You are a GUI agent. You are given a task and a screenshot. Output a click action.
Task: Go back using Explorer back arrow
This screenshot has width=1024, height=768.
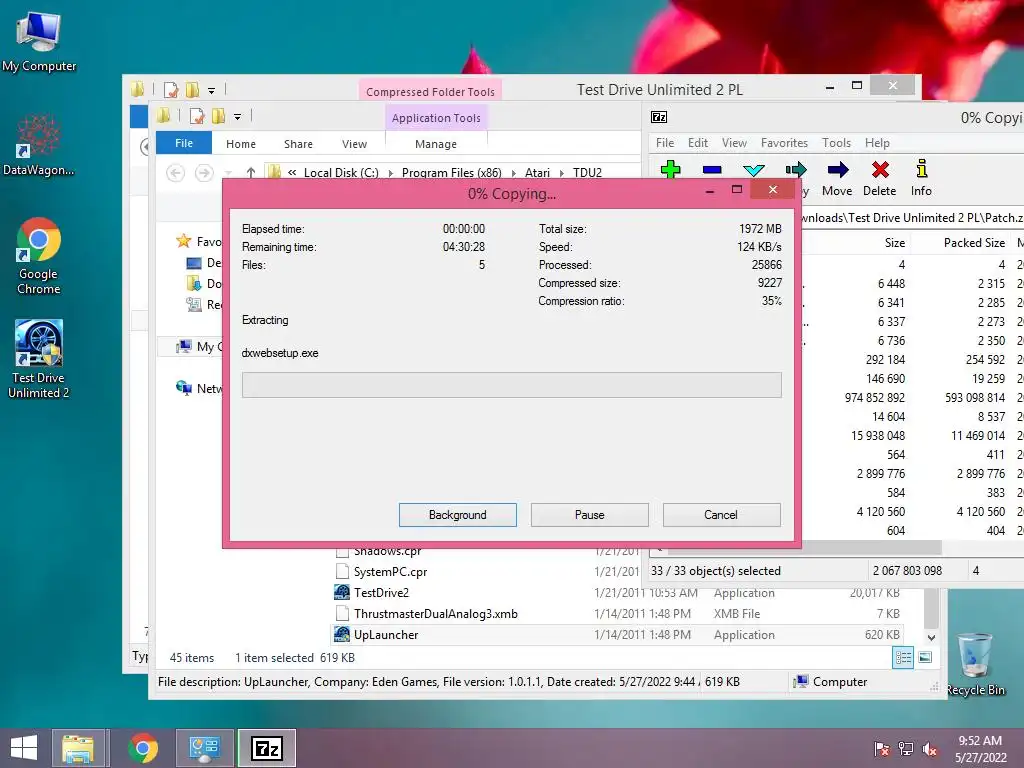(175, 172)
